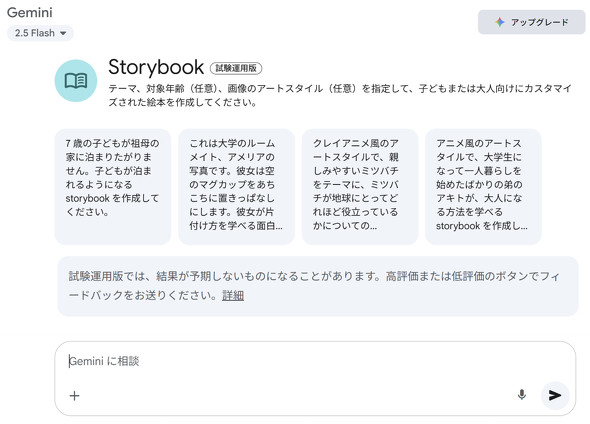Click the アップグレード upgrade button
Image resolution: width=590 pixels, height=424 pixels.
(532, 22)
